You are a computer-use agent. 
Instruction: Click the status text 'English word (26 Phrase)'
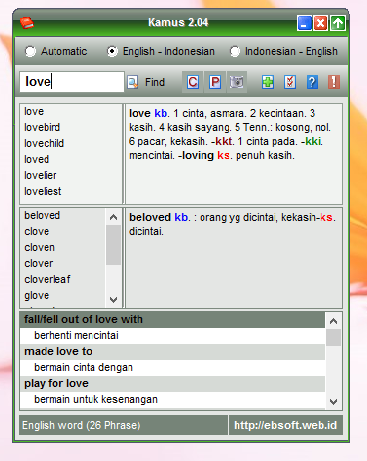point(81,425)
